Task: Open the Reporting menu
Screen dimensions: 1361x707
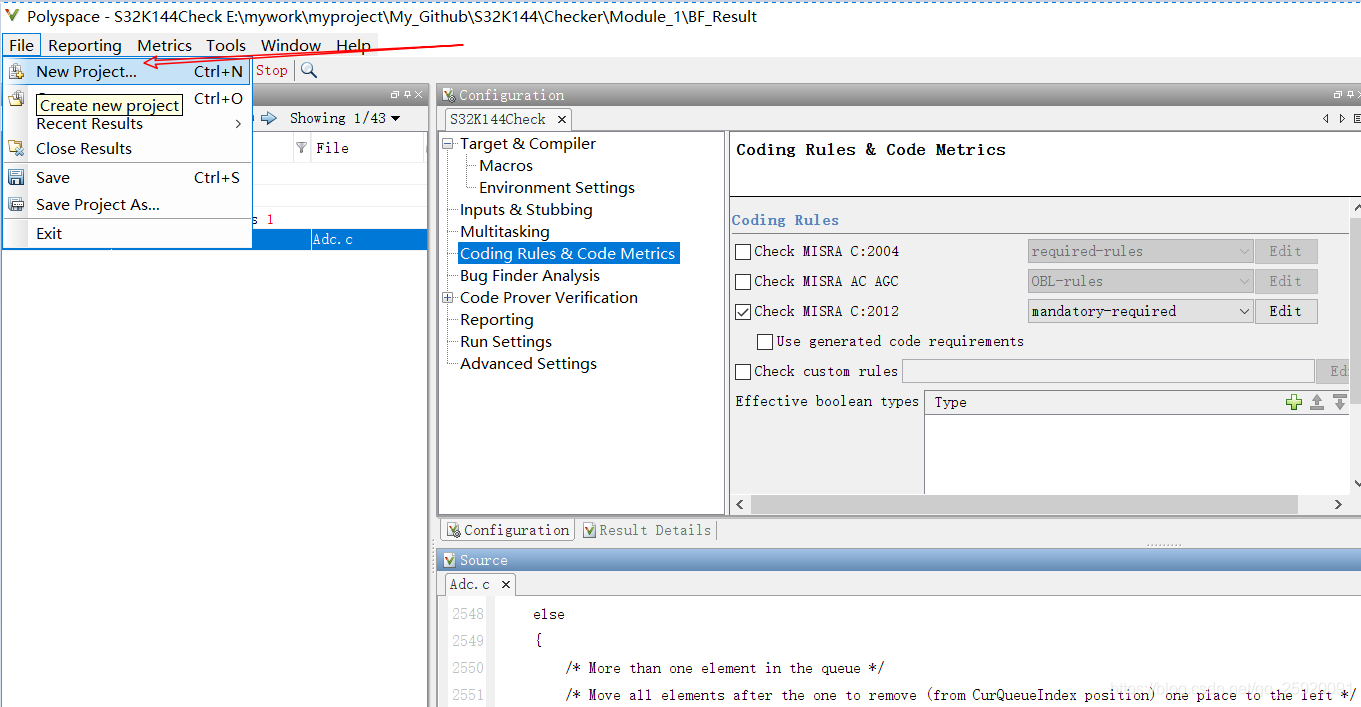Action: 85,45
